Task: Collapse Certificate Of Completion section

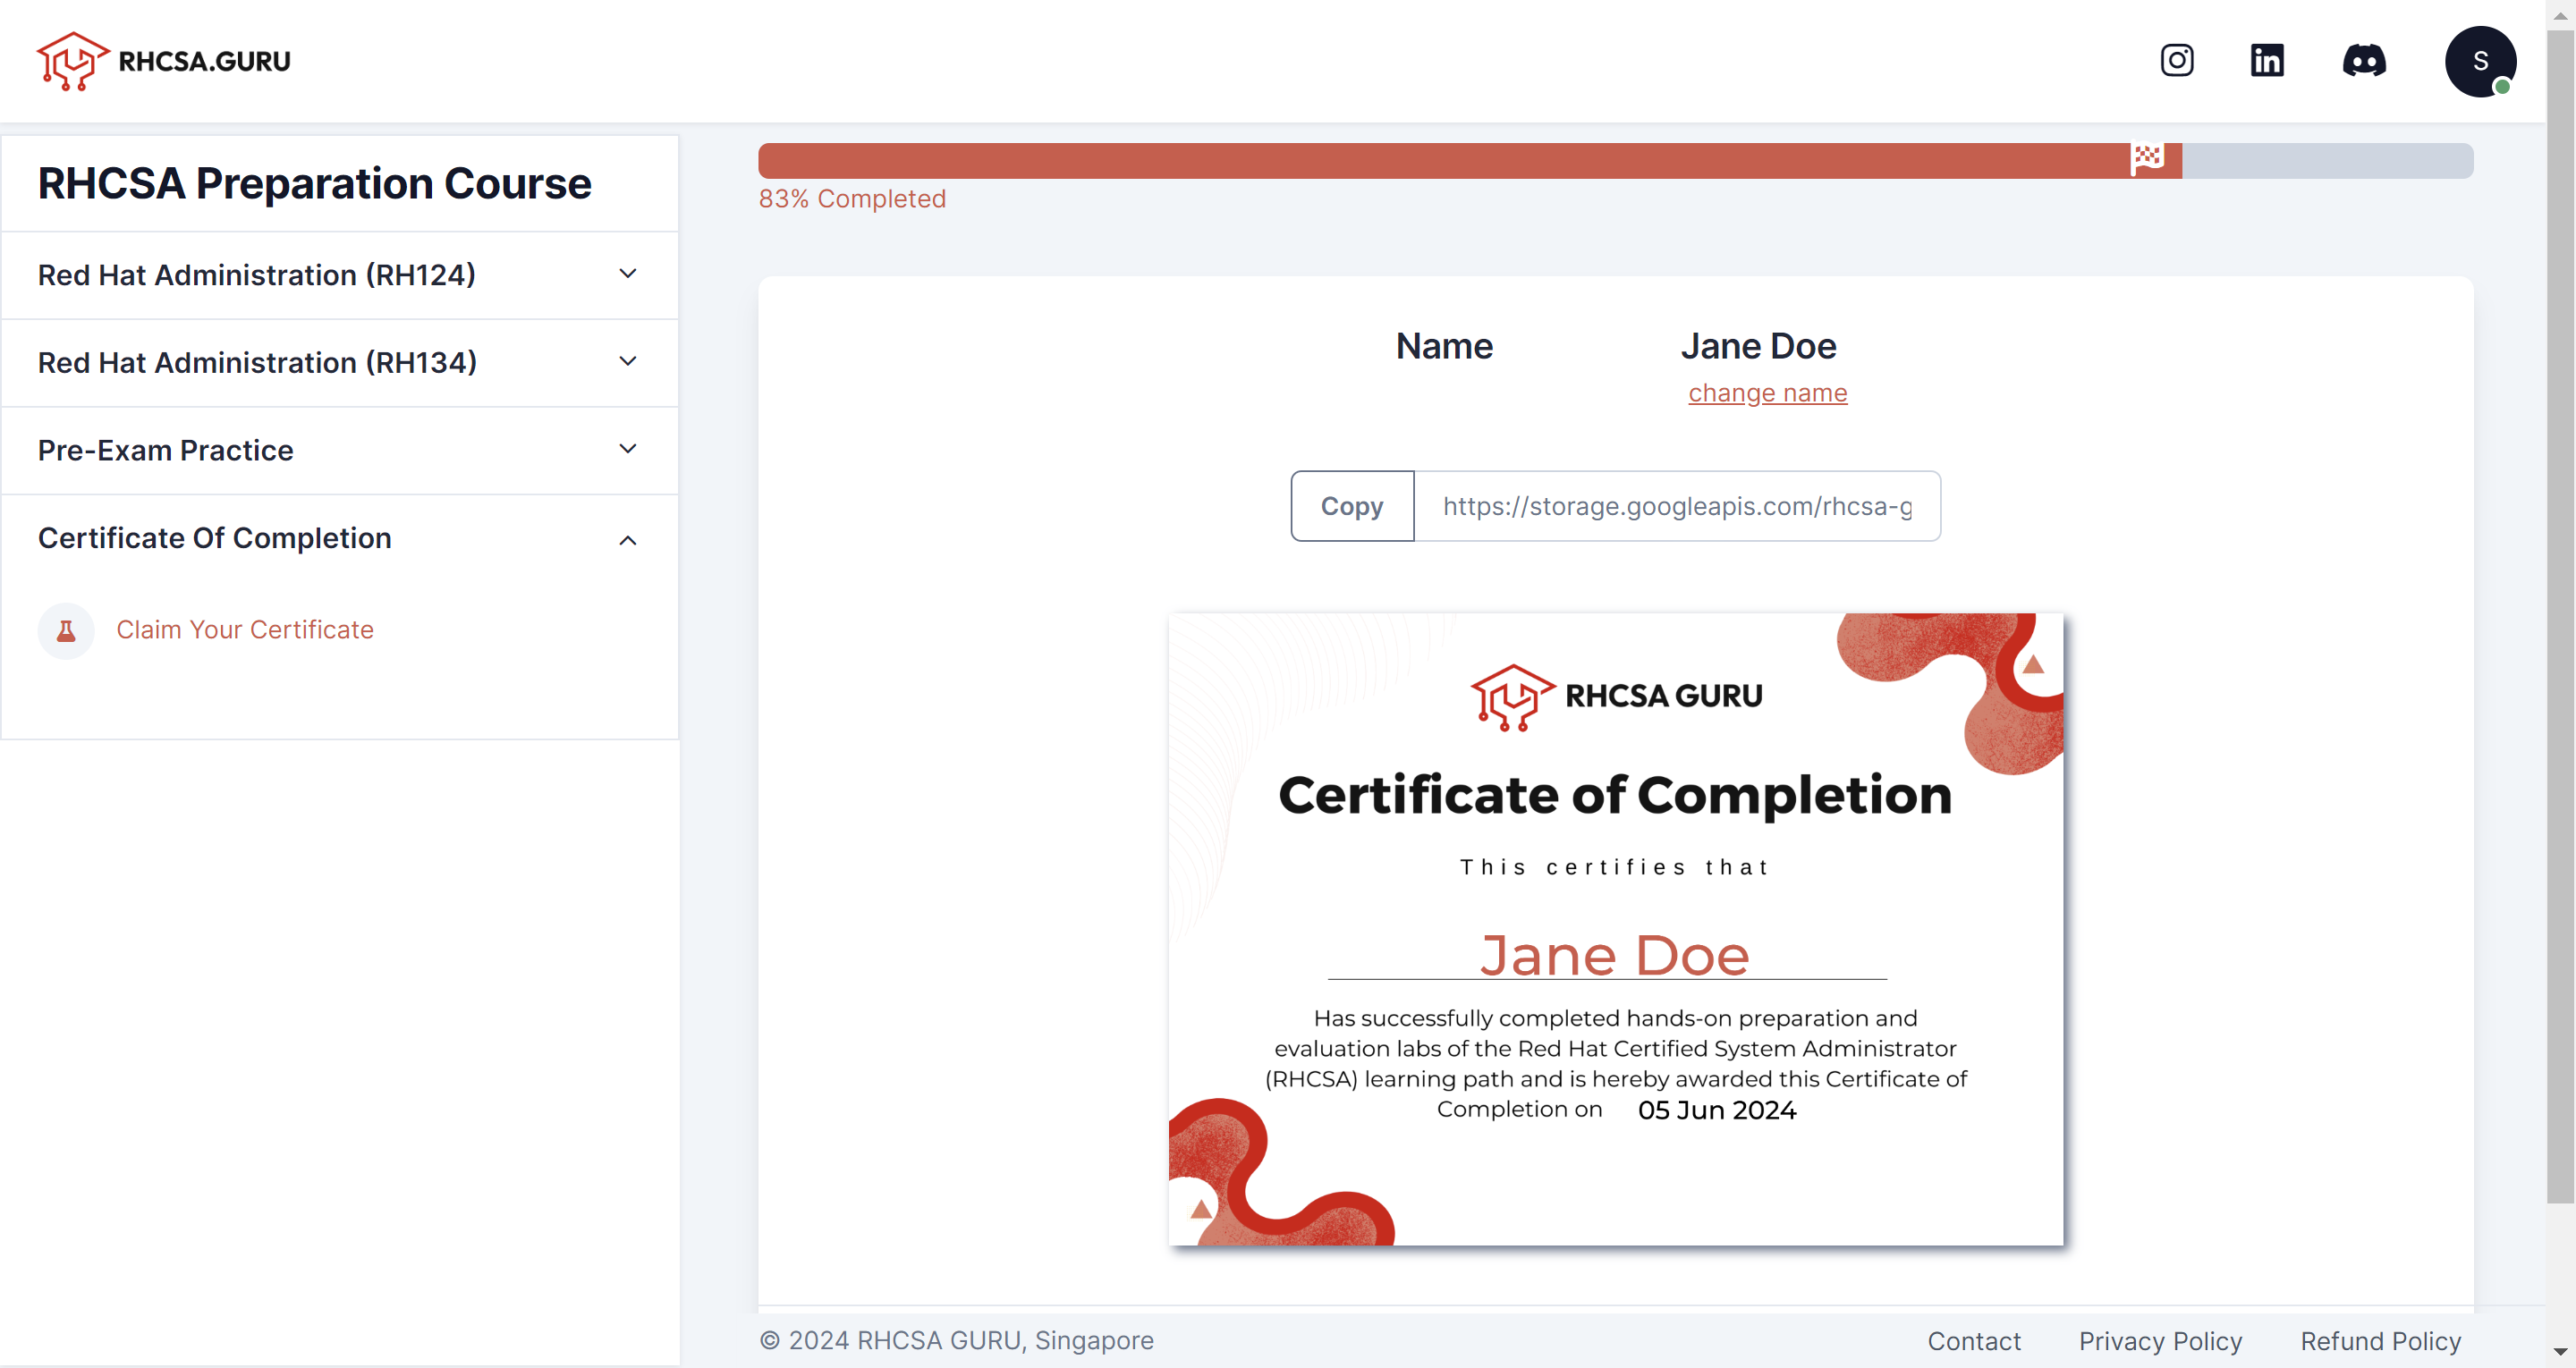Action: tap(340, 538)
